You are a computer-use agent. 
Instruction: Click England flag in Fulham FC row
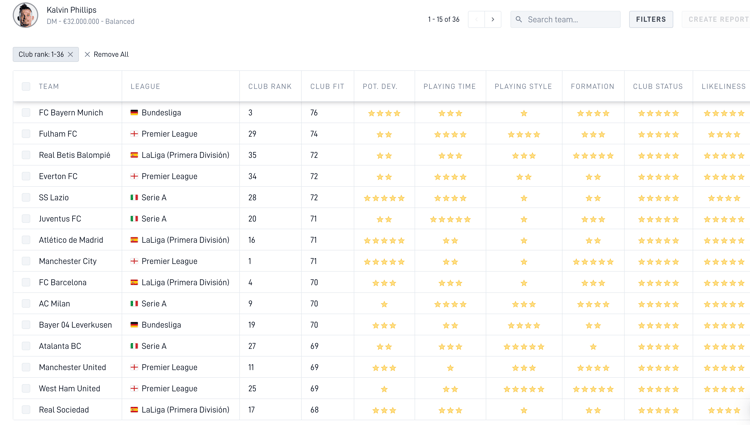pos(134,134)
